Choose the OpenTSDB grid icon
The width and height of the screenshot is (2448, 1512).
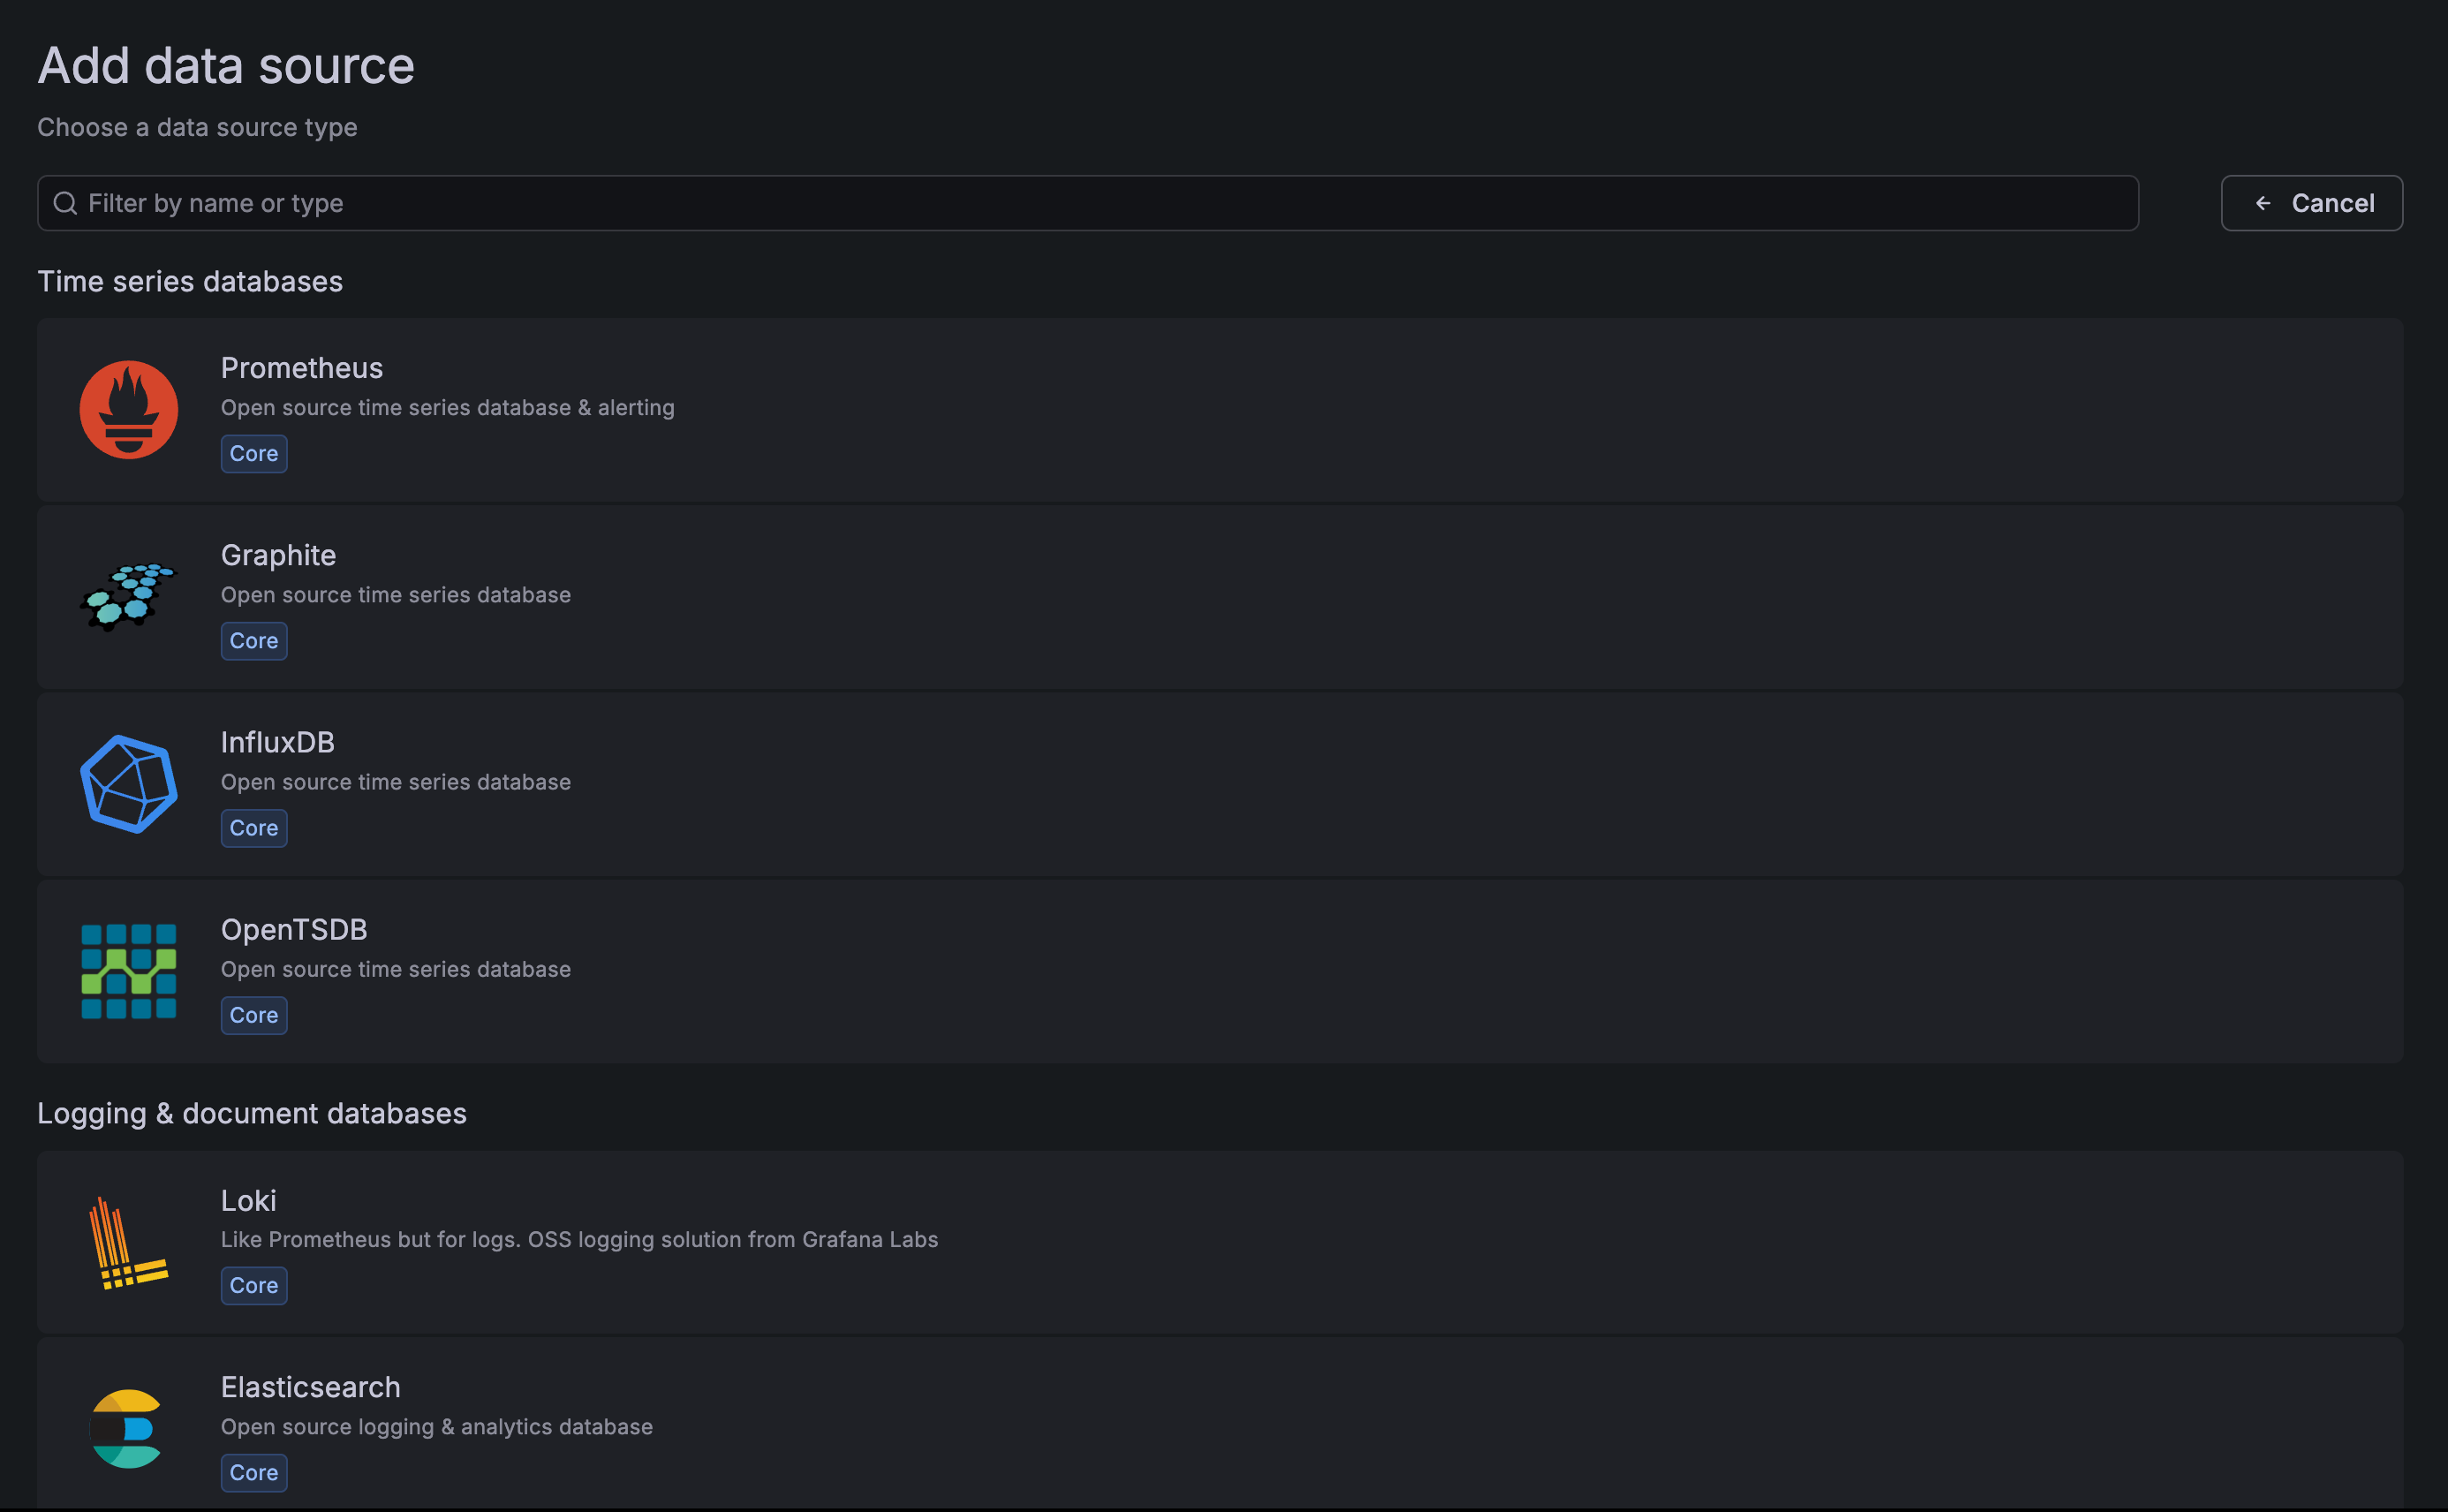128,971
